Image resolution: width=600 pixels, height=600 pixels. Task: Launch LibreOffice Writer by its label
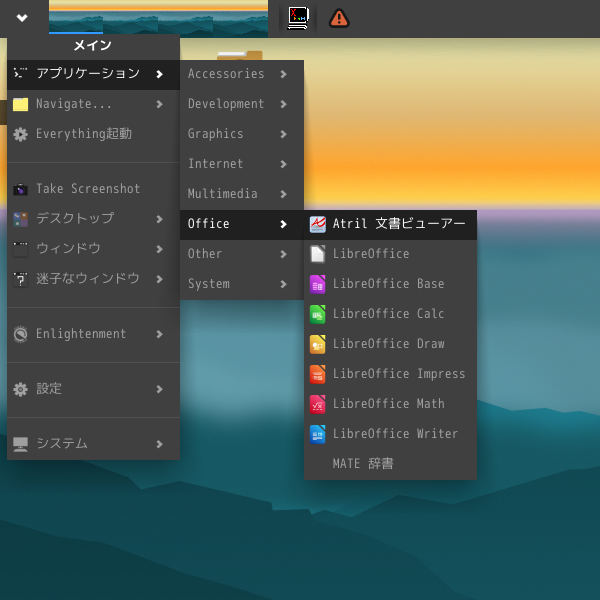tap(395, 434)
